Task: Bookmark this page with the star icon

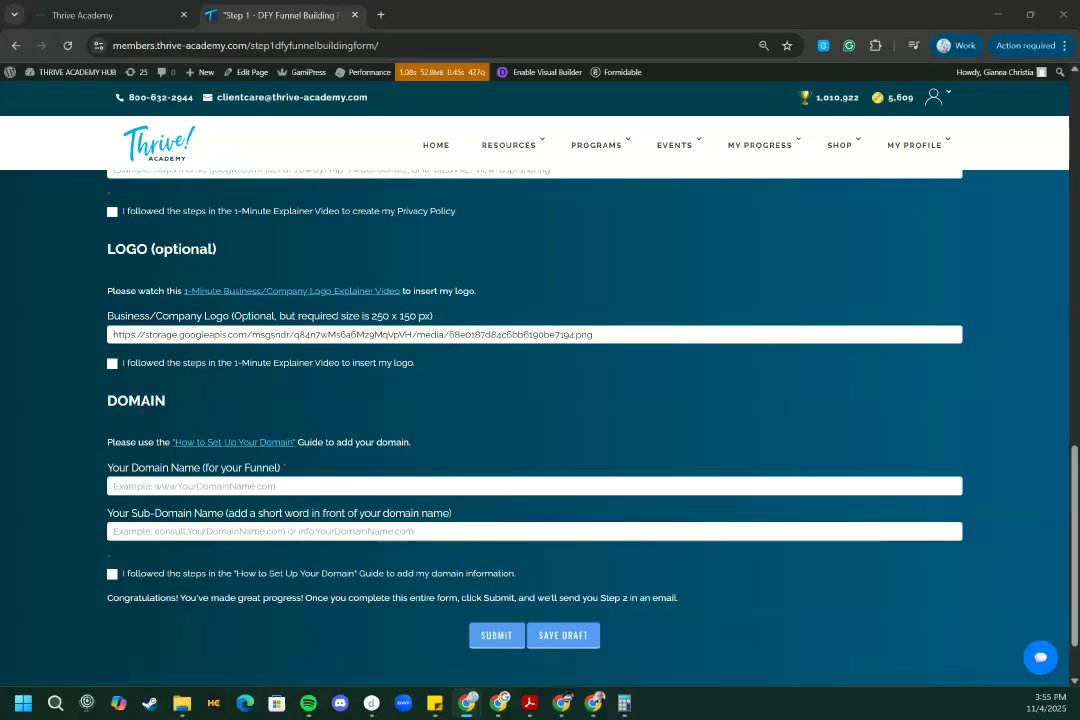Action: coord(787,45)
